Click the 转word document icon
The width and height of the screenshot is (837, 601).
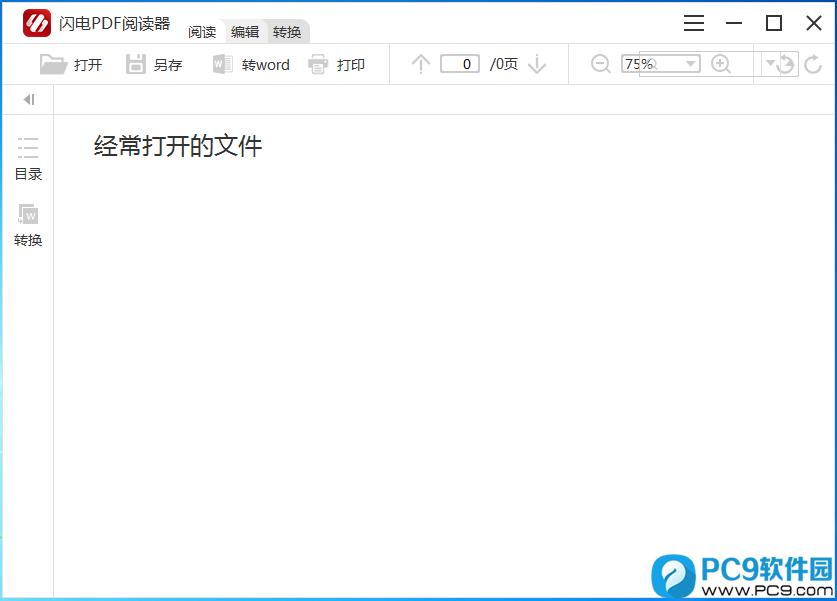pyautogui.click(x=222, y=64)
